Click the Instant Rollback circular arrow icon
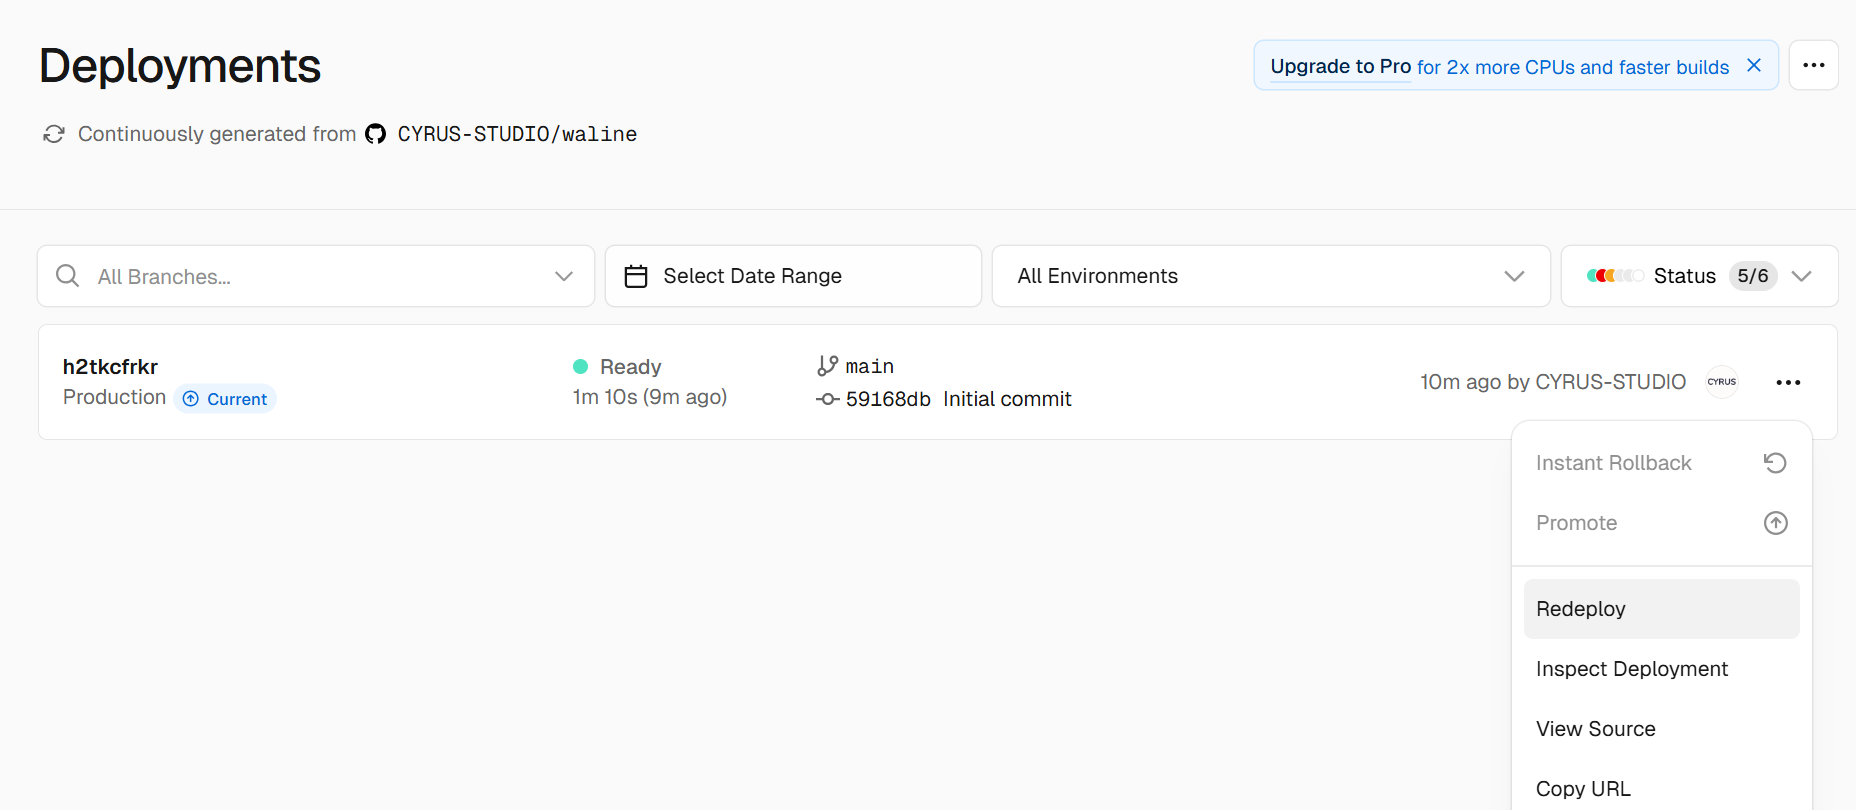The image size is (1856, 810). (1775, 463)
